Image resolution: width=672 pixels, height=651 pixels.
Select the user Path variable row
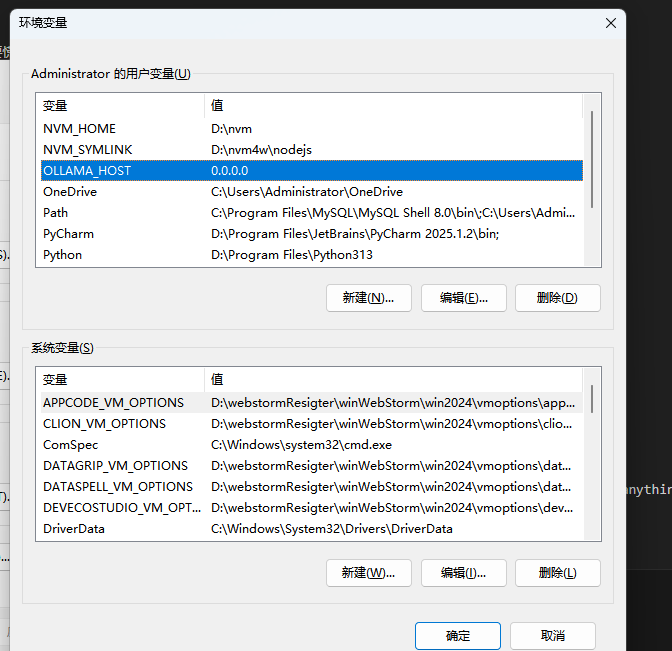[x=56, y=213]
